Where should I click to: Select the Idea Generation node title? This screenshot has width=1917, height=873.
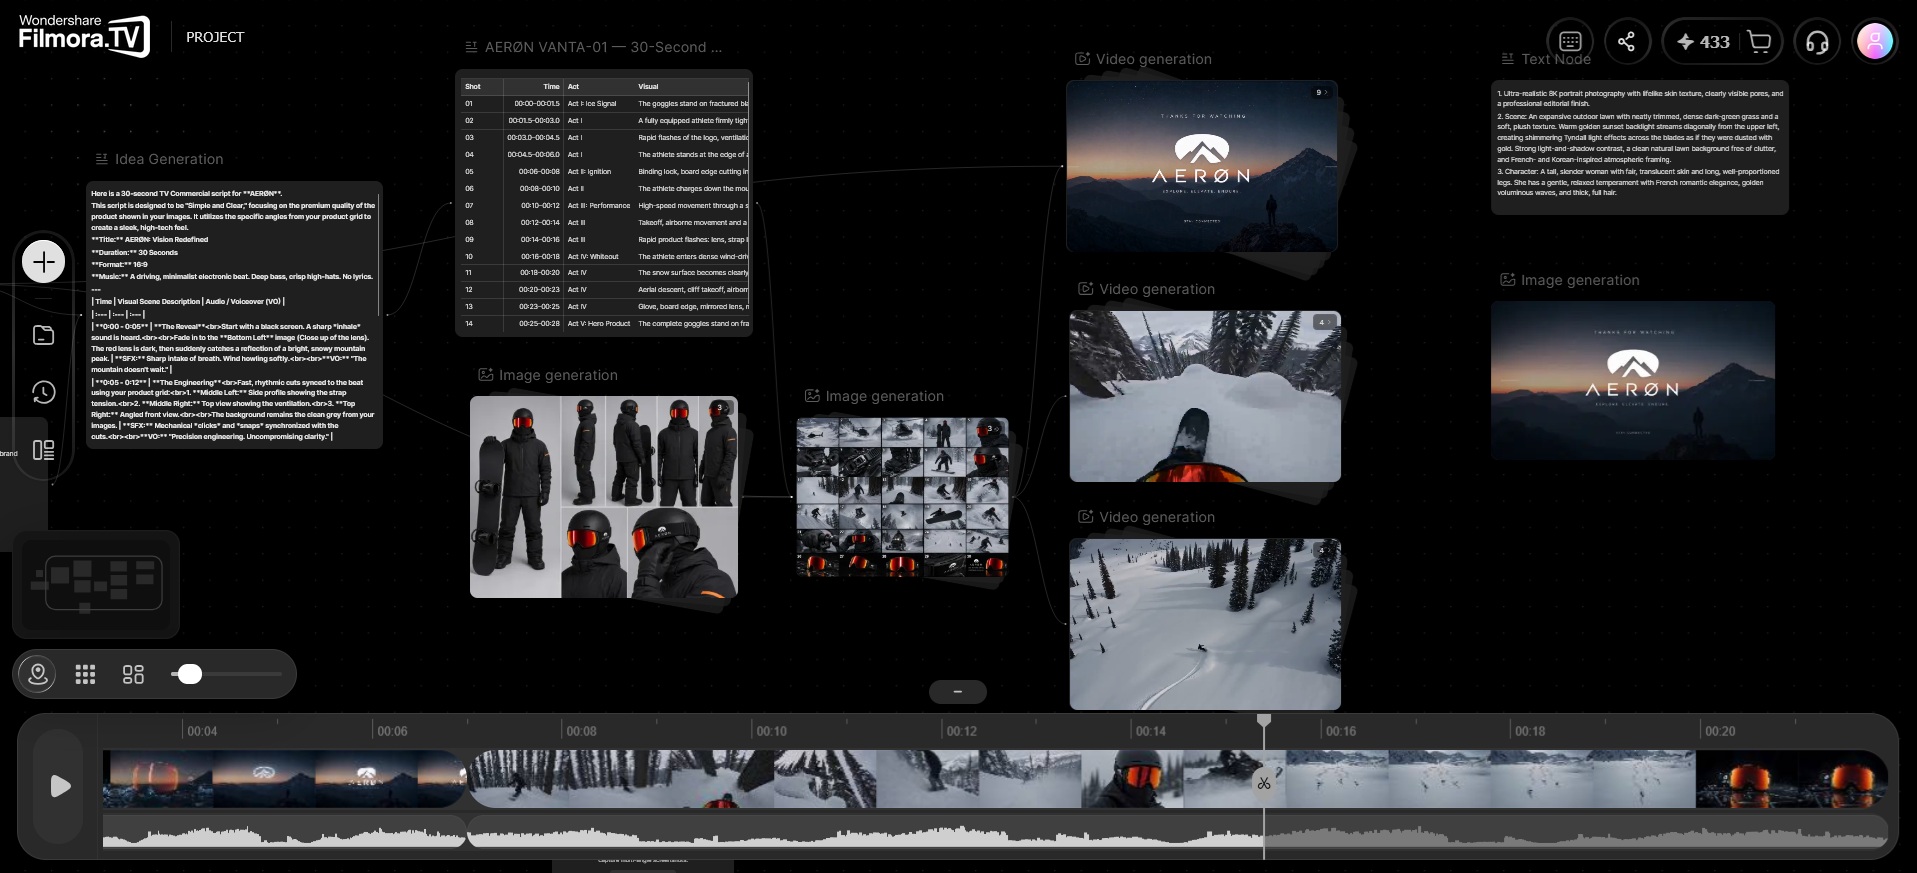[169, 159]
